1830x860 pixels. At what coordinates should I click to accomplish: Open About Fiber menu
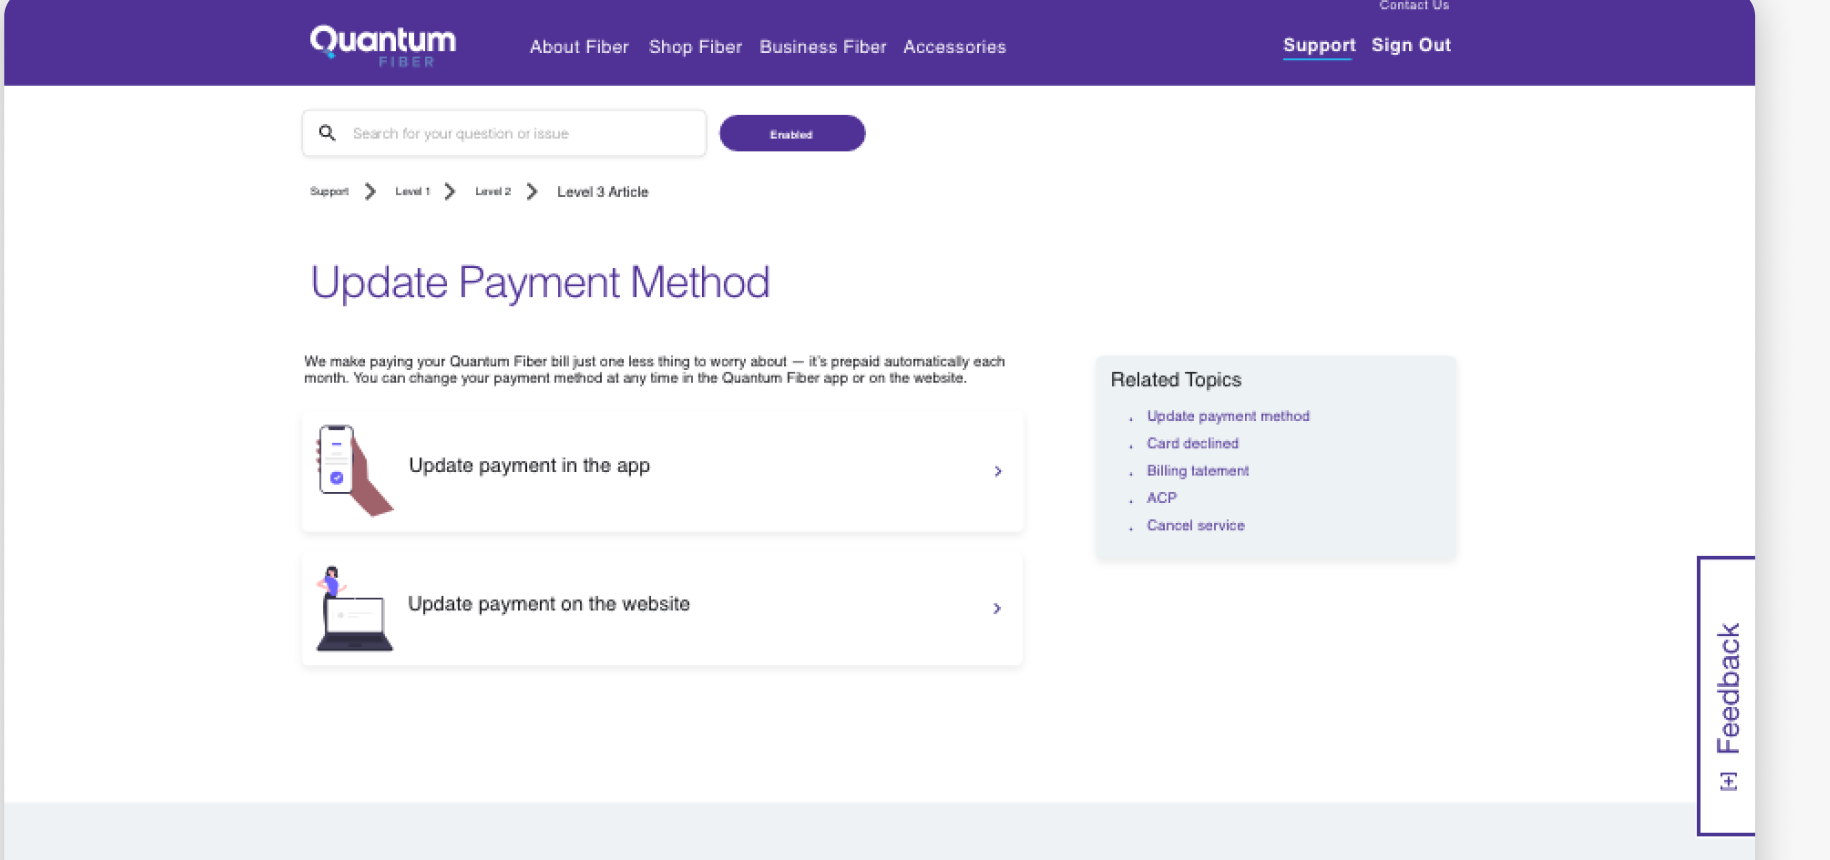[x=579, y=47]
